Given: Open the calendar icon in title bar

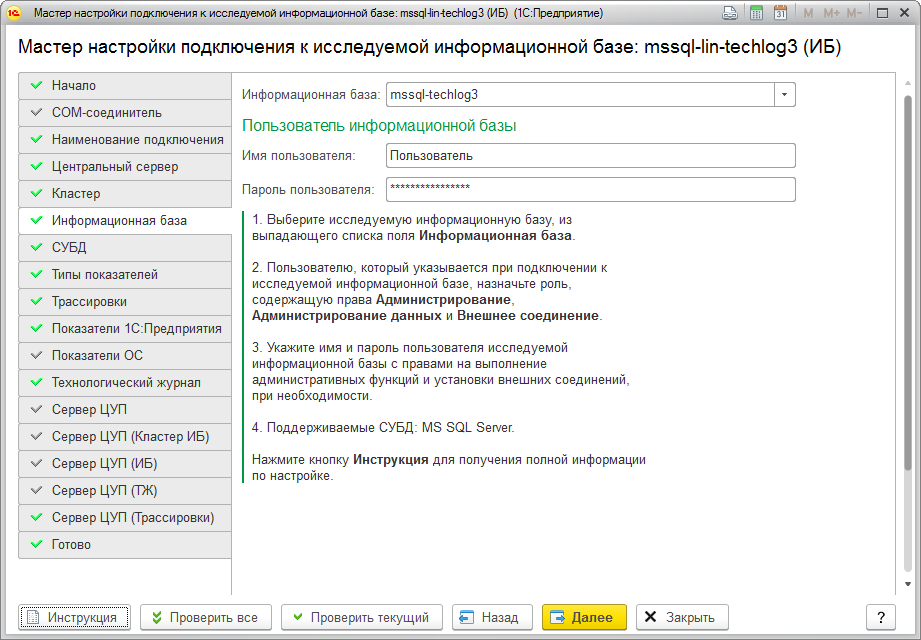Looking at the screenshot, I should pos(781,13).
